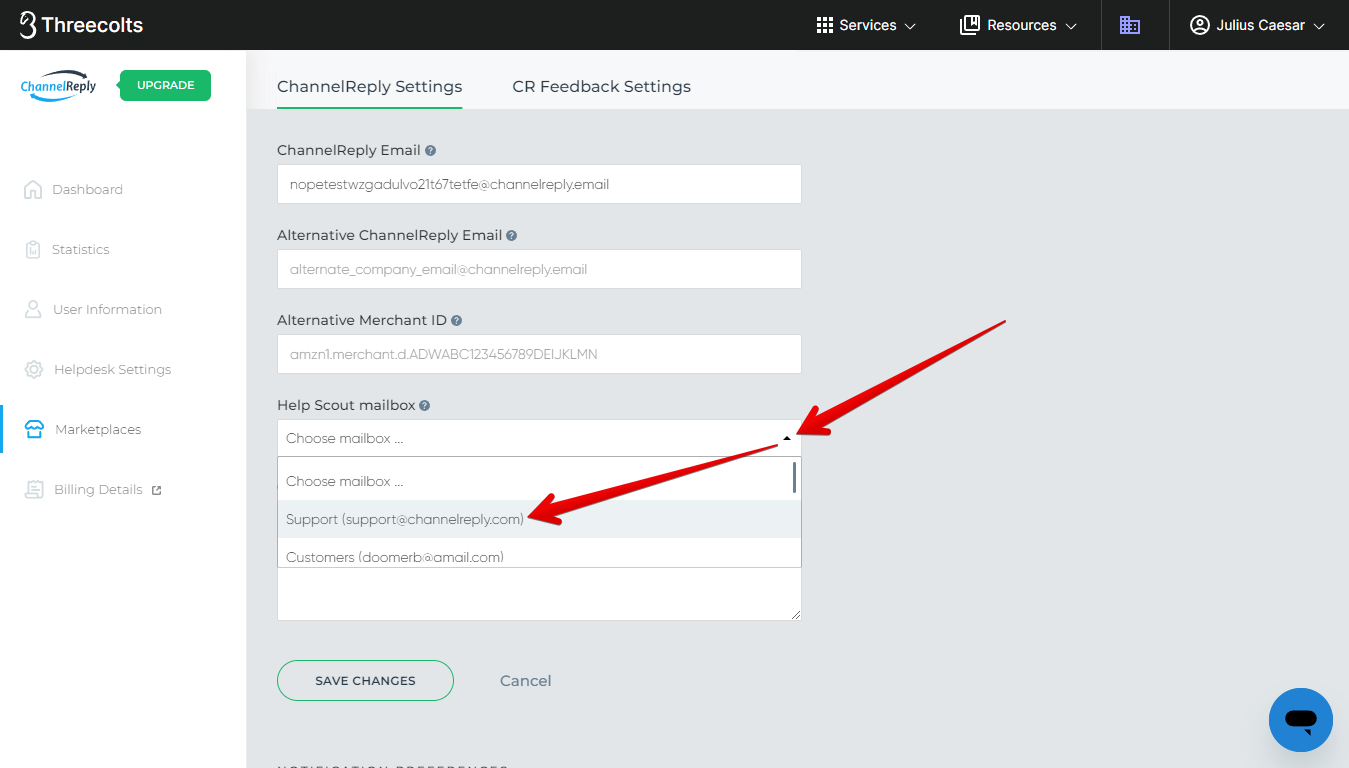Click help icon next to Alternative ChannelReply Email
Viewport: 1349px width, 768px height.
pyautogui.click(x=511, y=235)
